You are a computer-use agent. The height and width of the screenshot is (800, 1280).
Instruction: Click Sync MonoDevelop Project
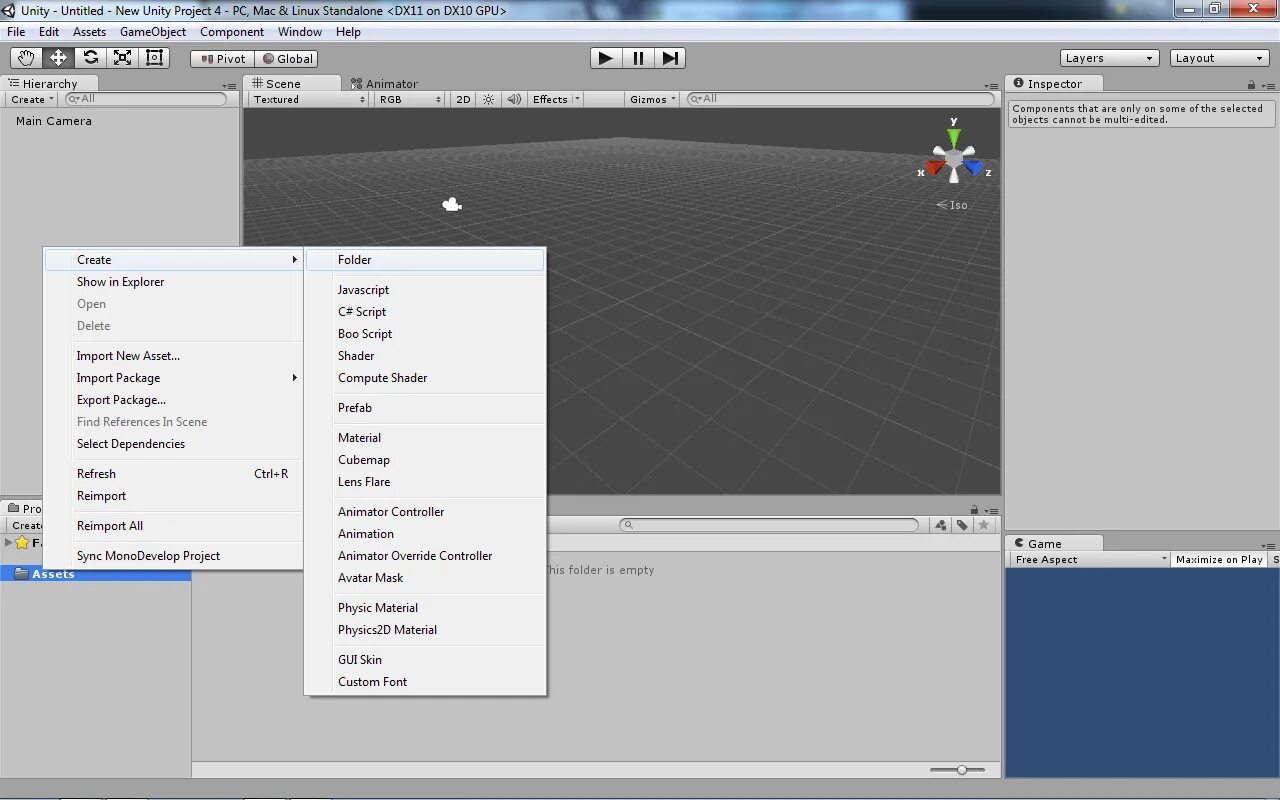tap(173, 556)
